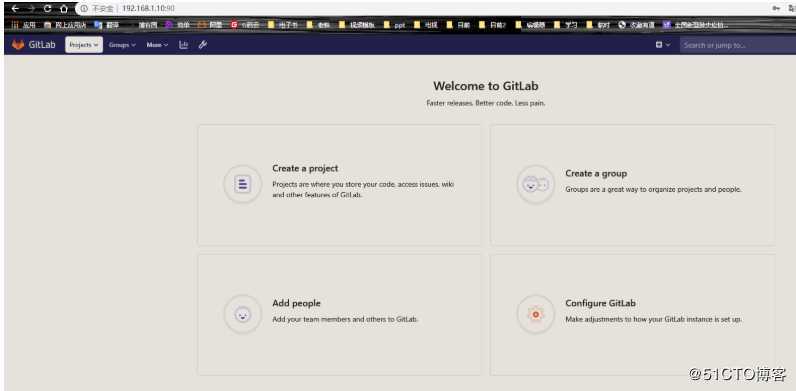Focus the Search or jump to field
The width and height of the screenshot is (796, 391).
tap(738, 45)
